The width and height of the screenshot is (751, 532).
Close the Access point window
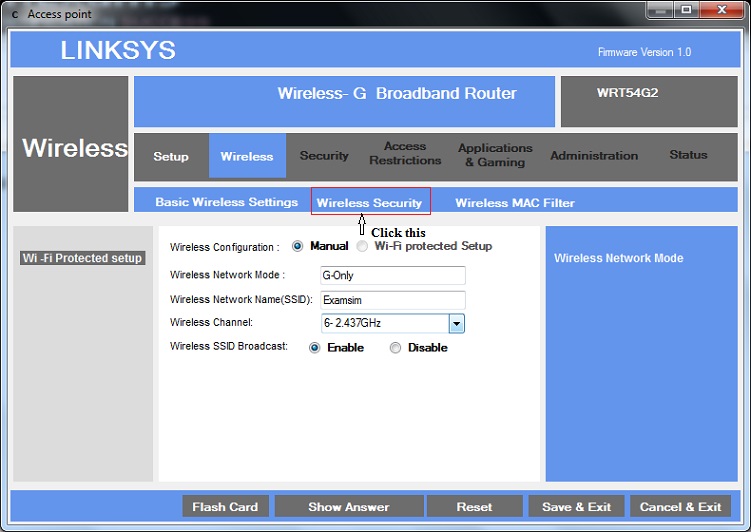pos(722,10)
